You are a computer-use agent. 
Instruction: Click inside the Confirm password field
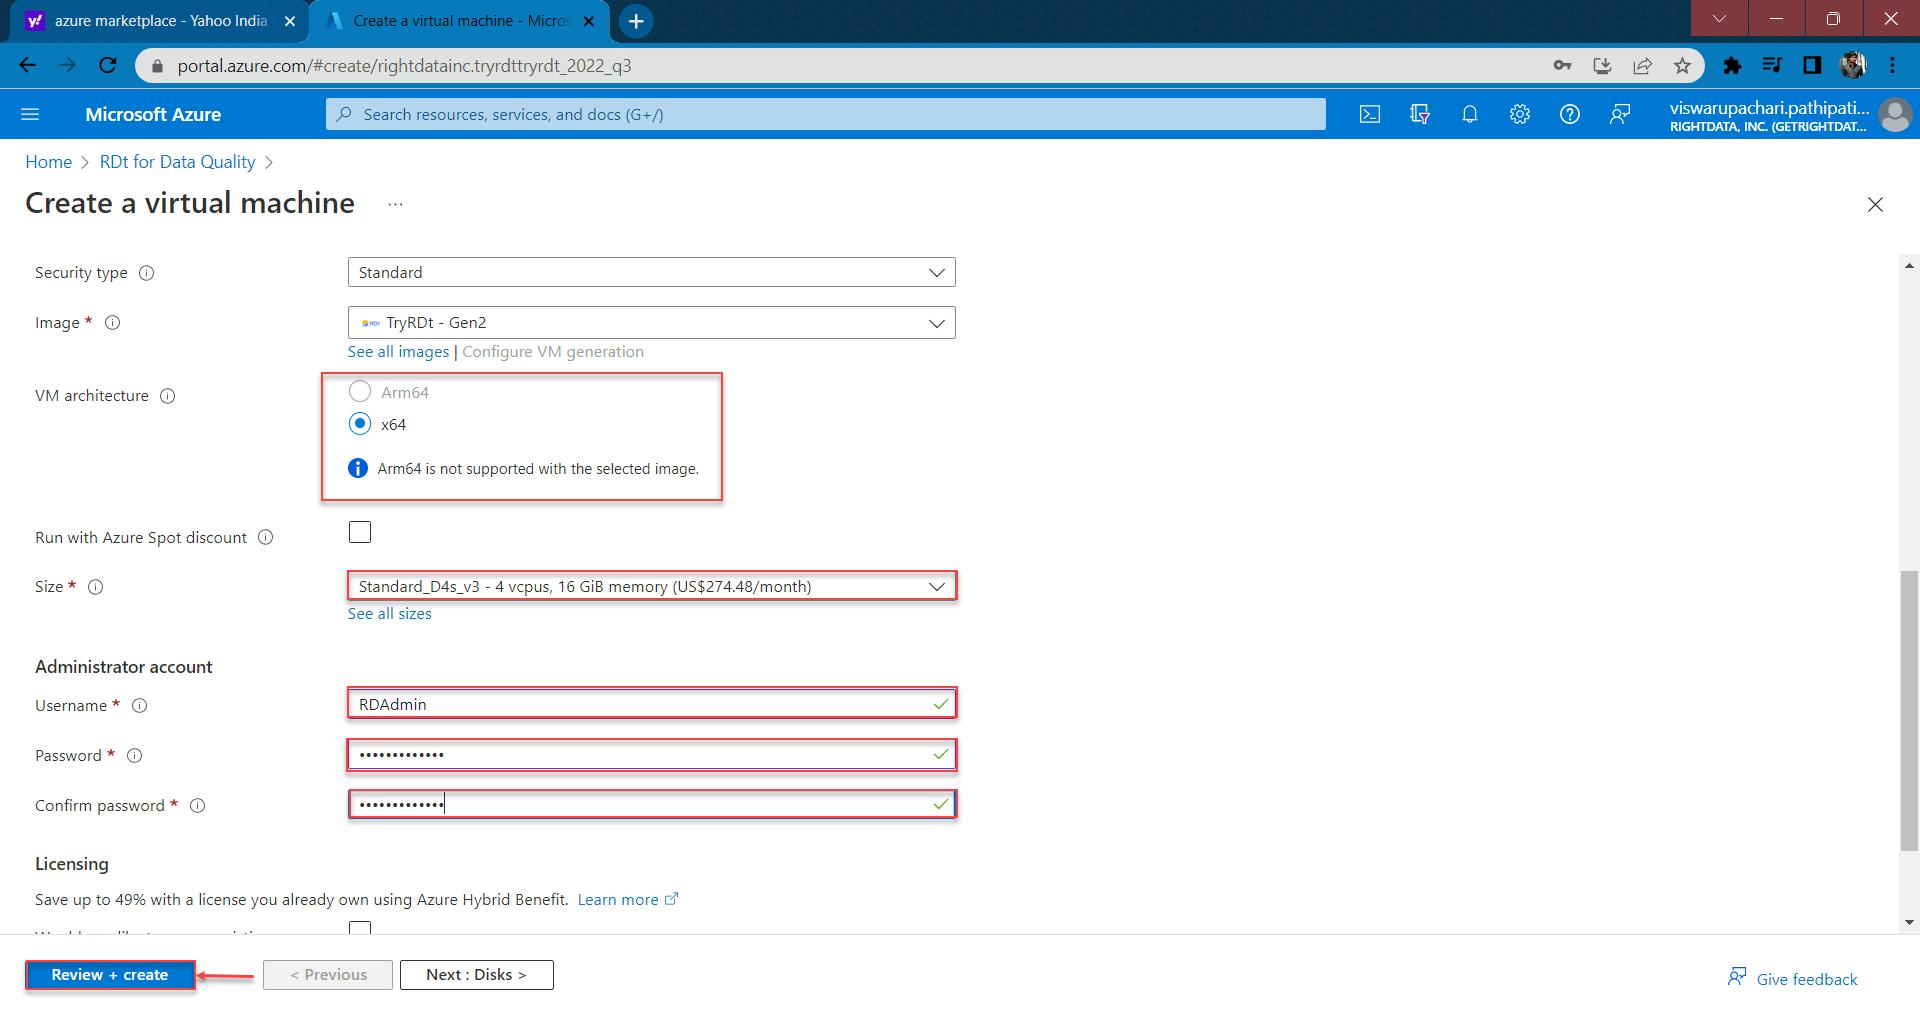(650, 804)
